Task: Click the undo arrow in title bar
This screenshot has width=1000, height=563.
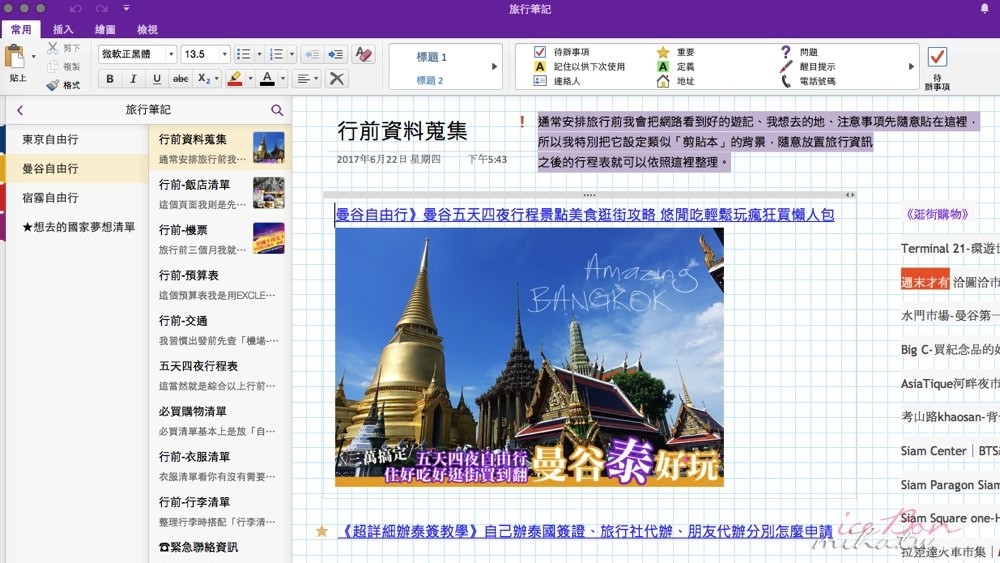Action: (x=75, y=8)
